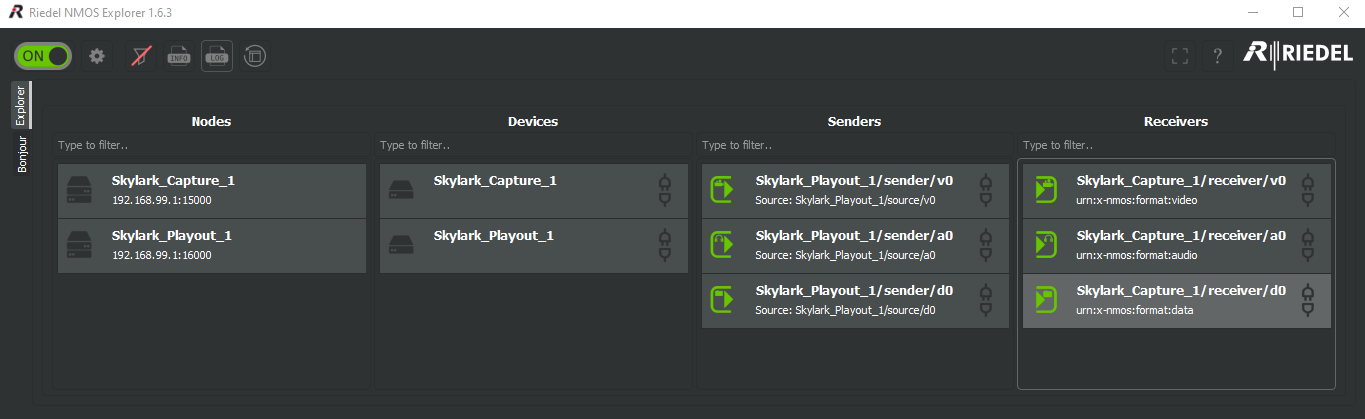This screenshot has width=1365, height=419.
Task: Select the Skylark_Playout_1/sender/a0 item
Action: (x=855, y=246)
